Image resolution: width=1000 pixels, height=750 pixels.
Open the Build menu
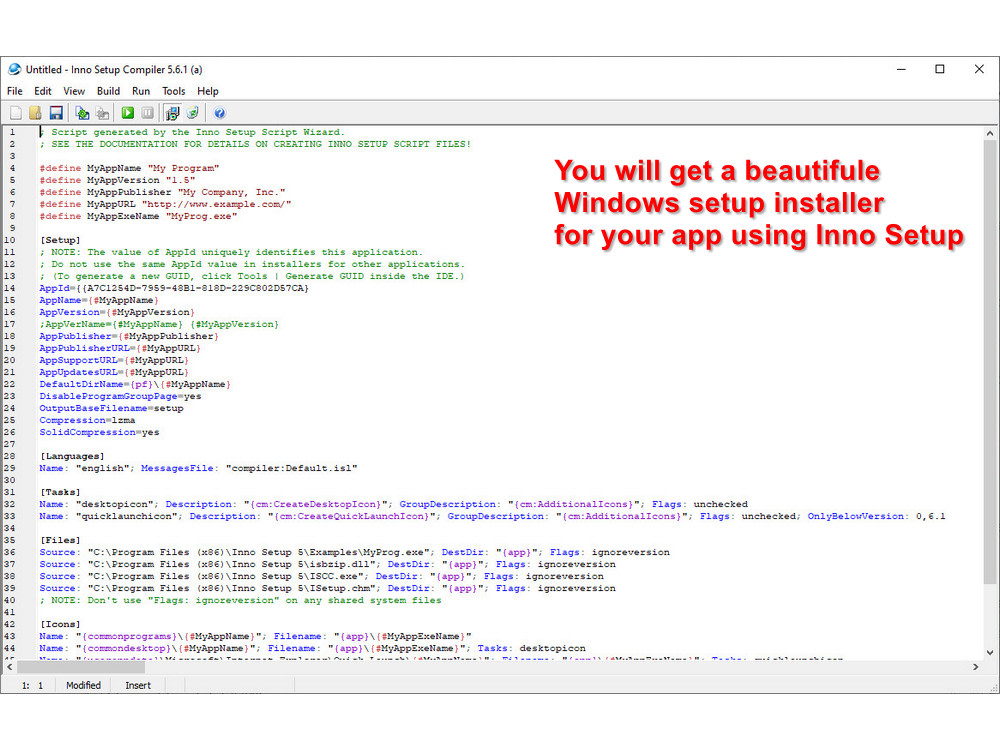point(108,91)
